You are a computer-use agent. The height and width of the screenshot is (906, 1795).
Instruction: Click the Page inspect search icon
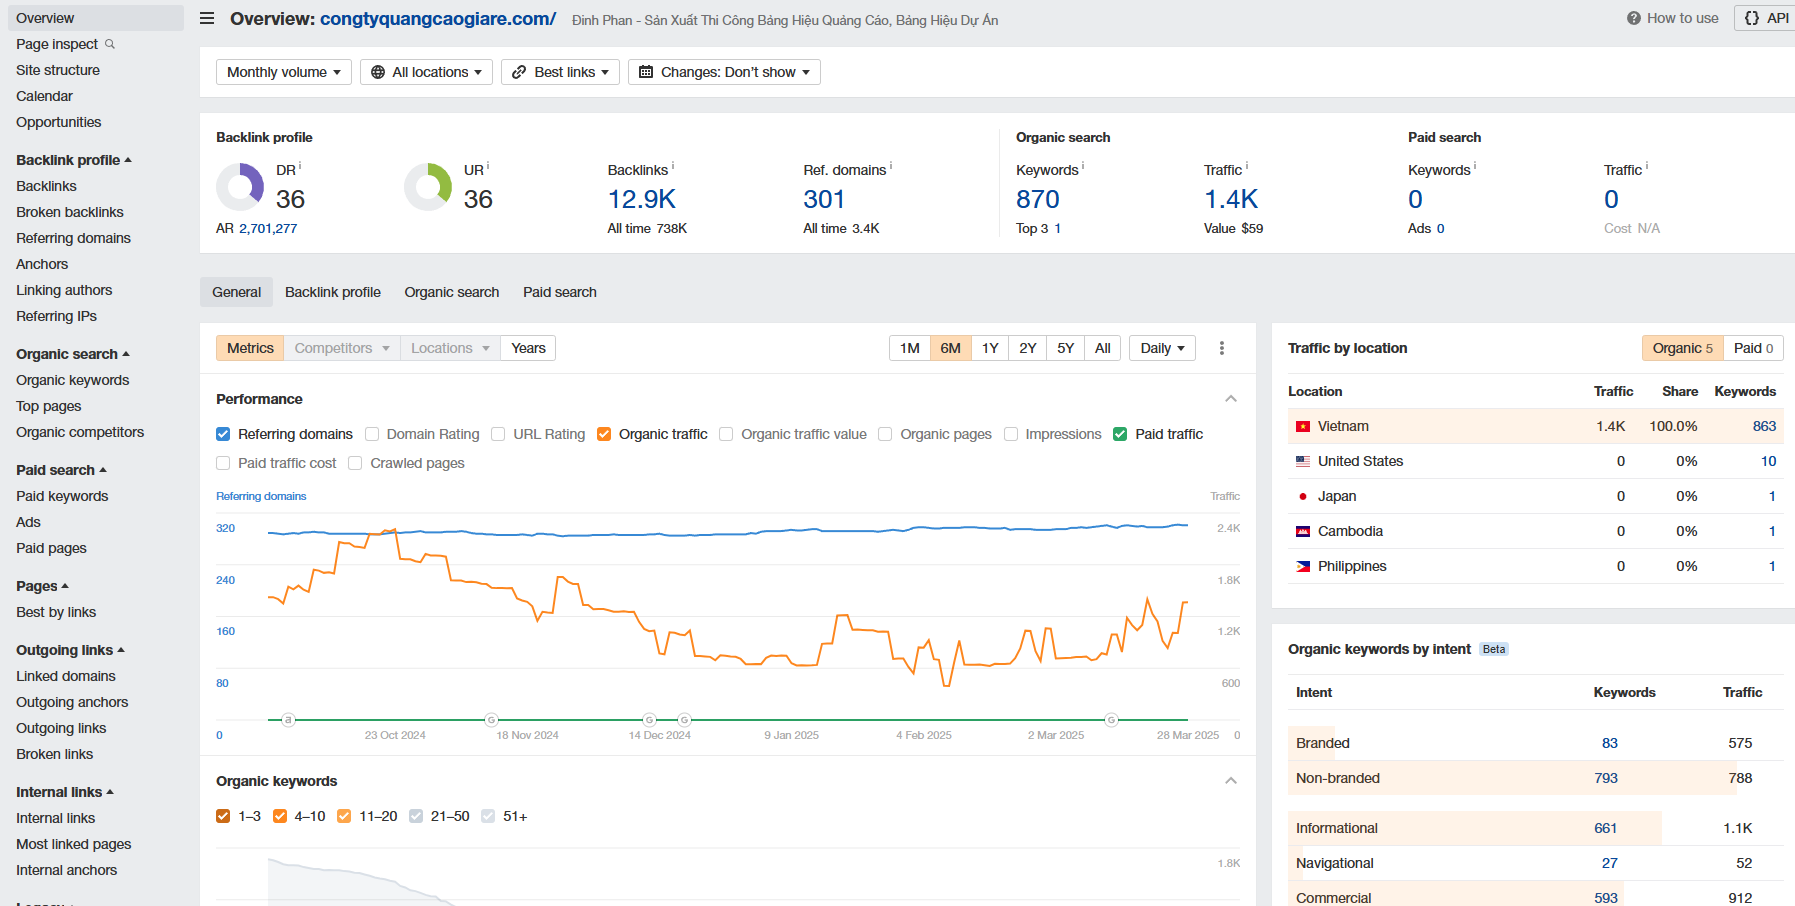110,44
